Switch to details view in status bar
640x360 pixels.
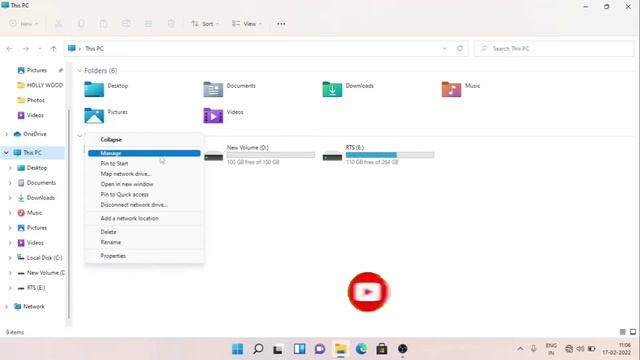622,332
